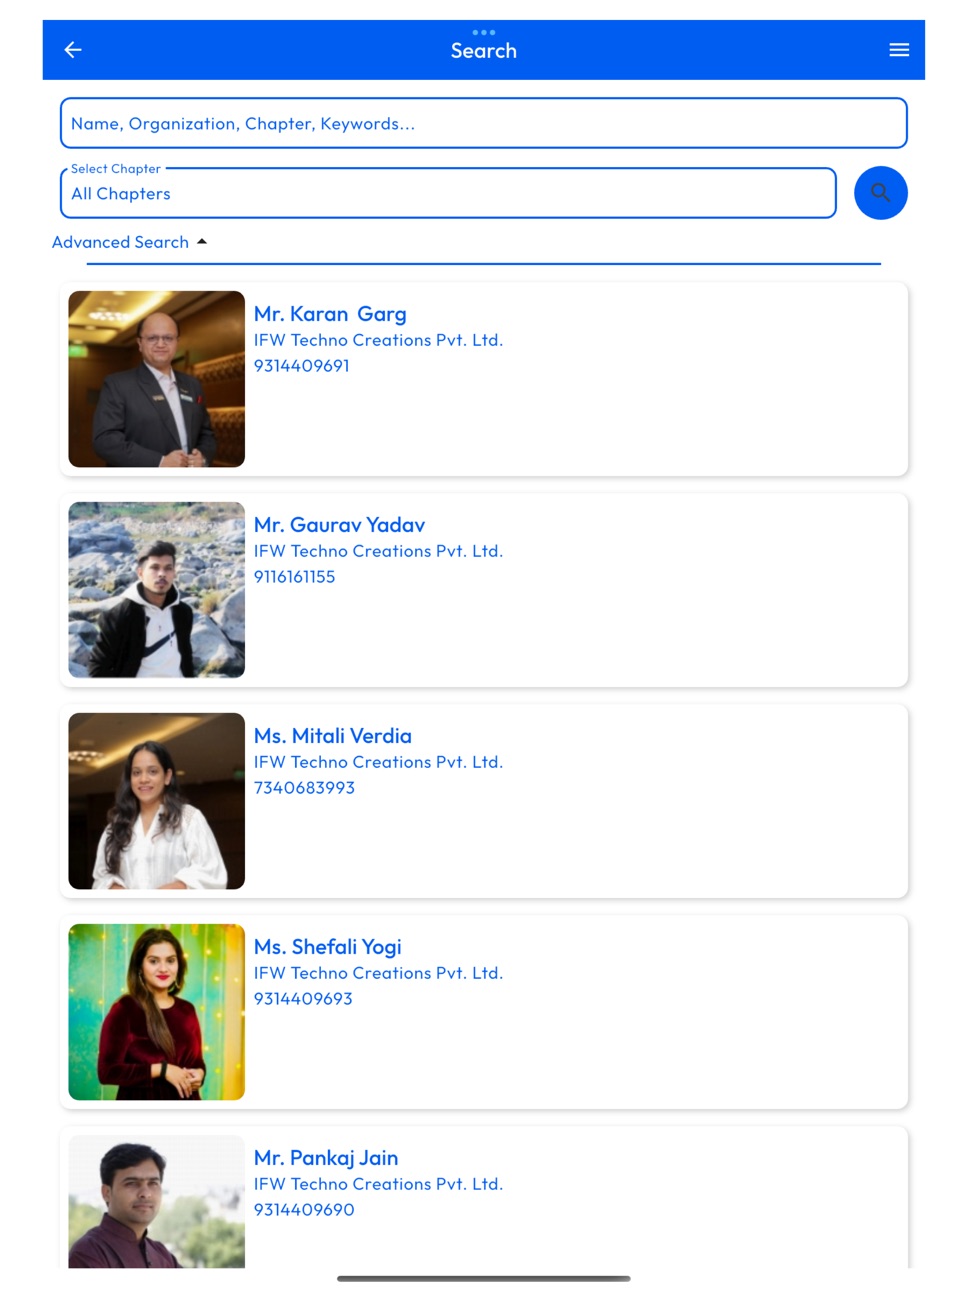Open Mr. Gaurav Yadav's photo
Viewport: 968px width, 1290px height.
coord(156,590)
